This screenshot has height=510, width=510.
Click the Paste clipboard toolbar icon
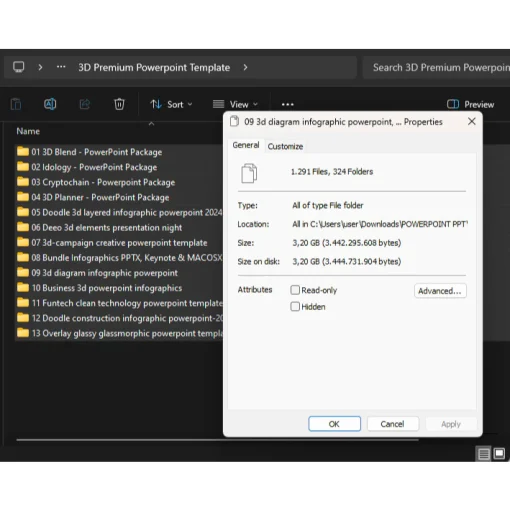pyautogui.click(x=16, y=104)
